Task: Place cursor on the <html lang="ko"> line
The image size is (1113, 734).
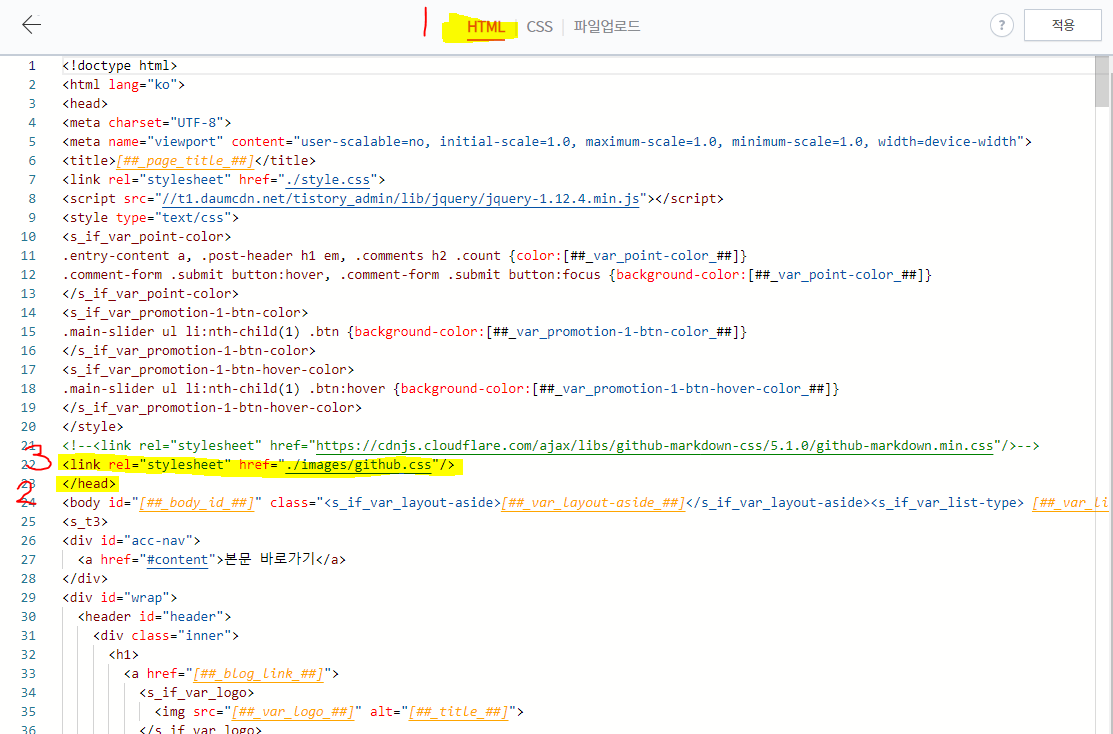Action: 124,84
